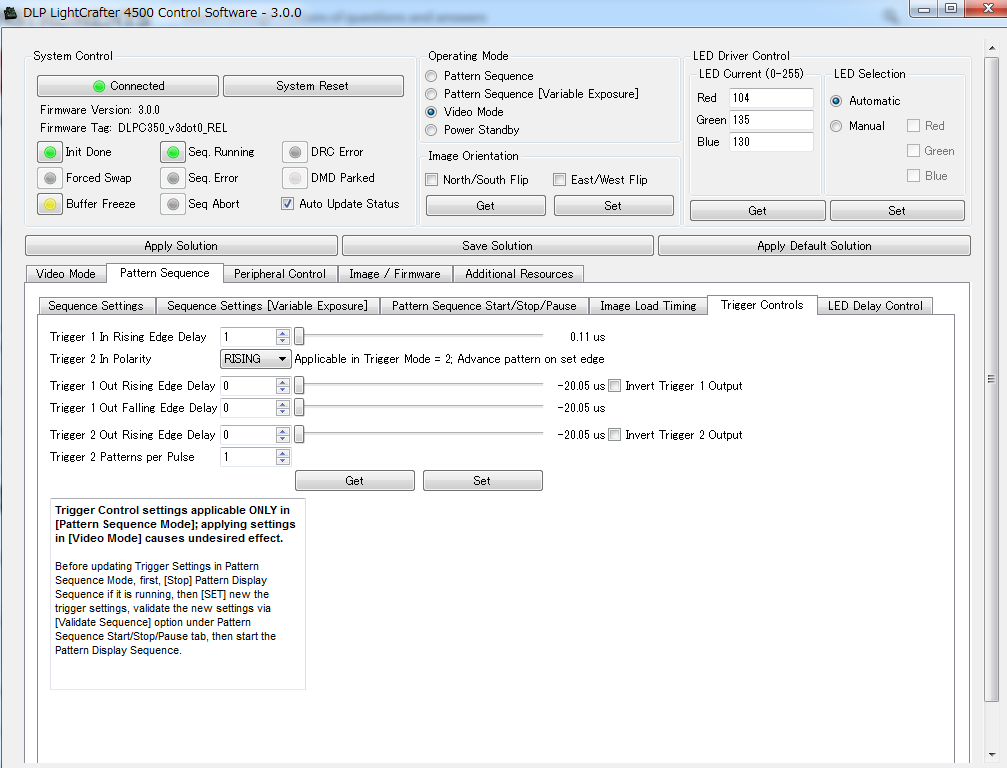This screenshot has height=768, width=1007.
Task: Click the Red LED current field
Action: click(771, 98)
